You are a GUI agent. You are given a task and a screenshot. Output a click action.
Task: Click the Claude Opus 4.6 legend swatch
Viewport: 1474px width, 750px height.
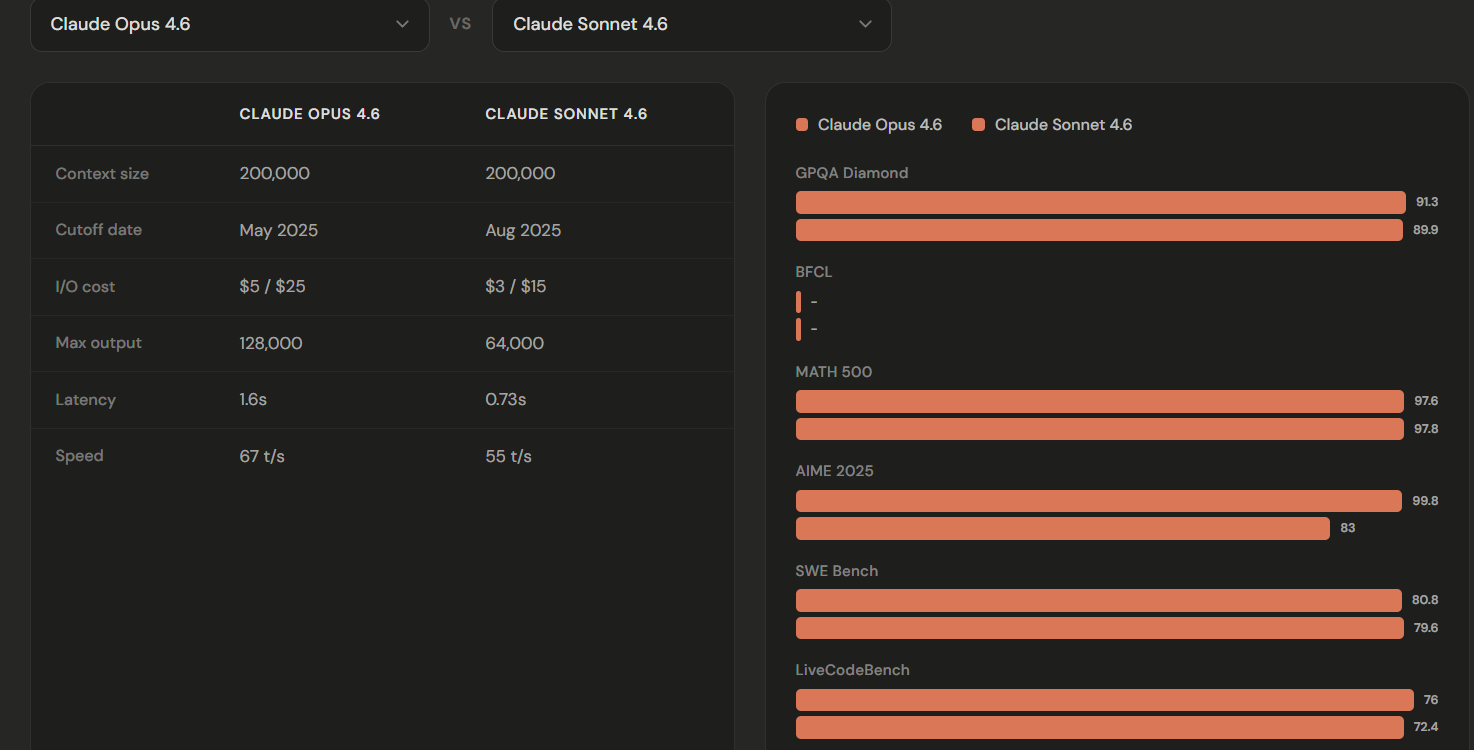tap(802, 125)
